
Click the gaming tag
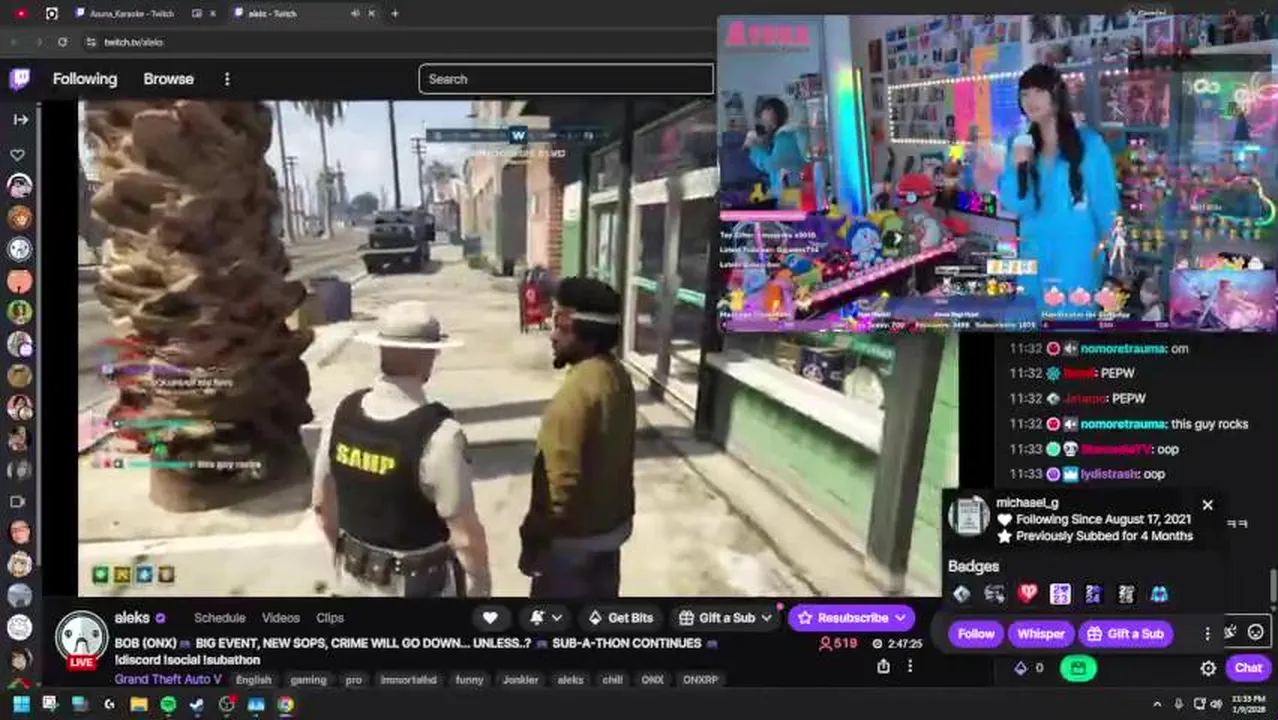308,680
